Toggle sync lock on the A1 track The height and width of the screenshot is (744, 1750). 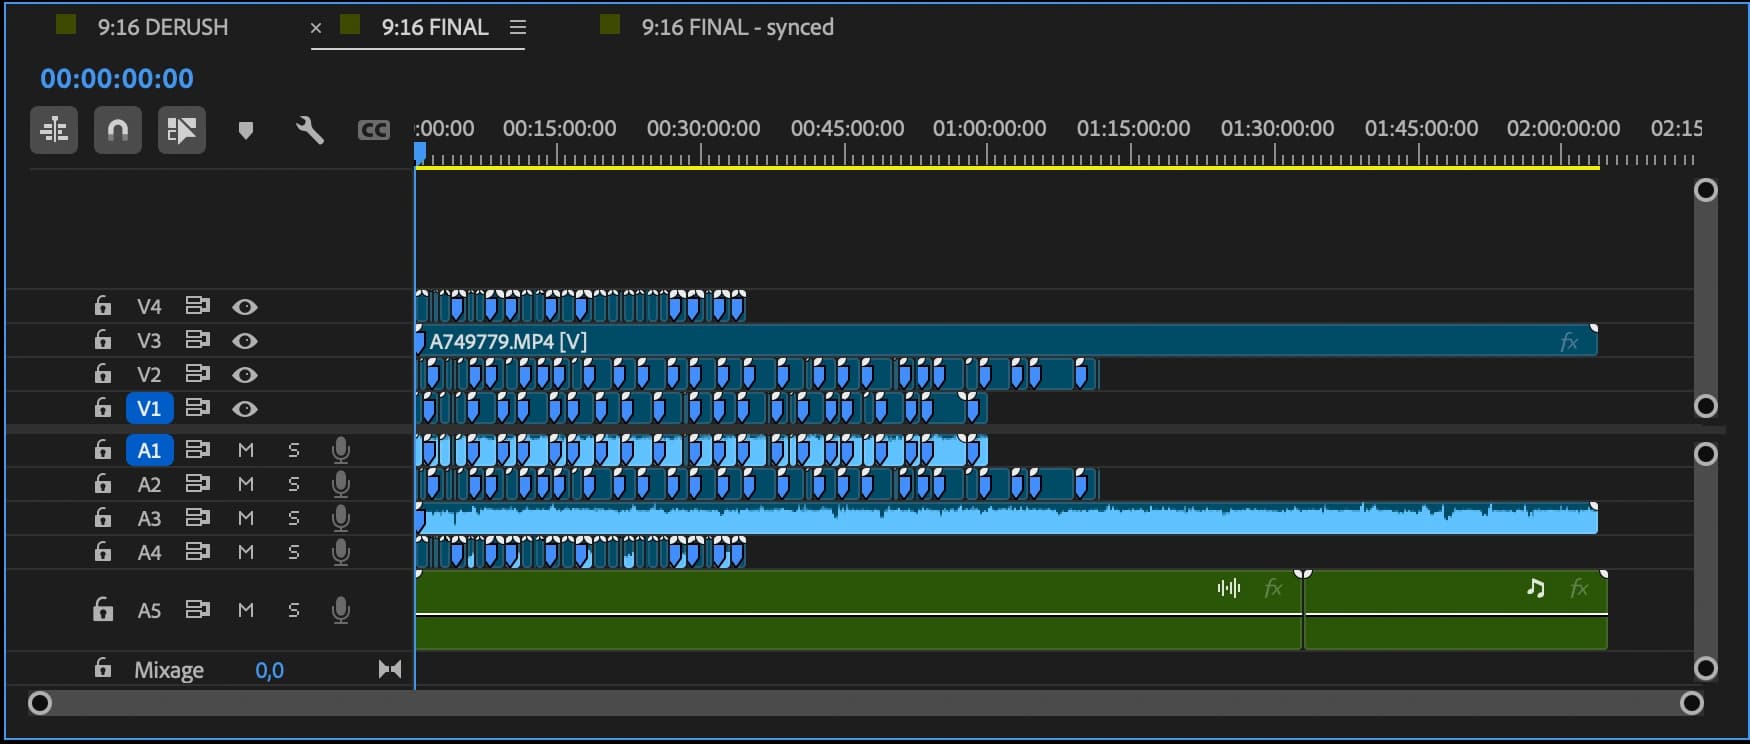pyautogui.click(x=198, y=450)
